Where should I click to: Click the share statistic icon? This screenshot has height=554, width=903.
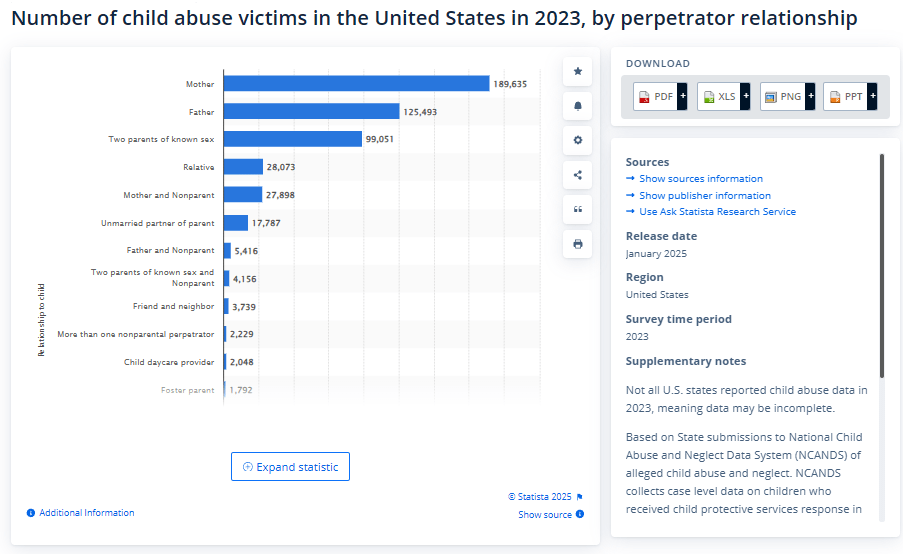(x=578, y=175)
